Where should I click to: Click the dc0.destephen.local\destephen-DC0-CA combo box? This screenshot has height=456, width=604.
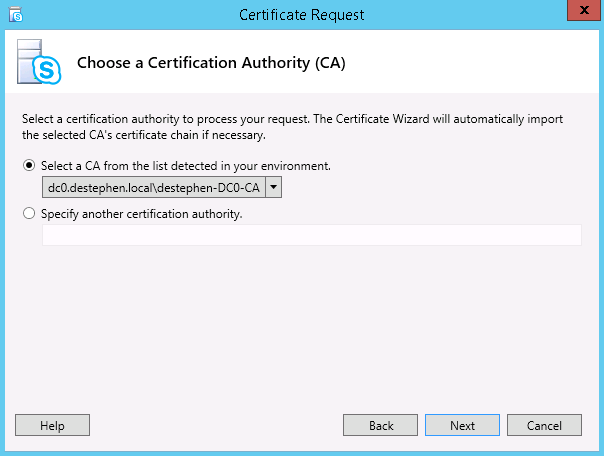coord(162,187)
